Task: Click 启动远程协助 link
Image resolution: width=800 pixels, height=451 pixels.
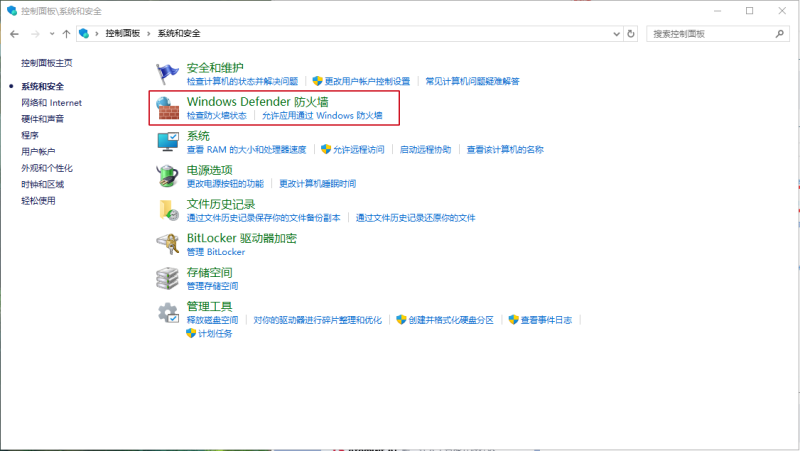Action: point(425,149)
